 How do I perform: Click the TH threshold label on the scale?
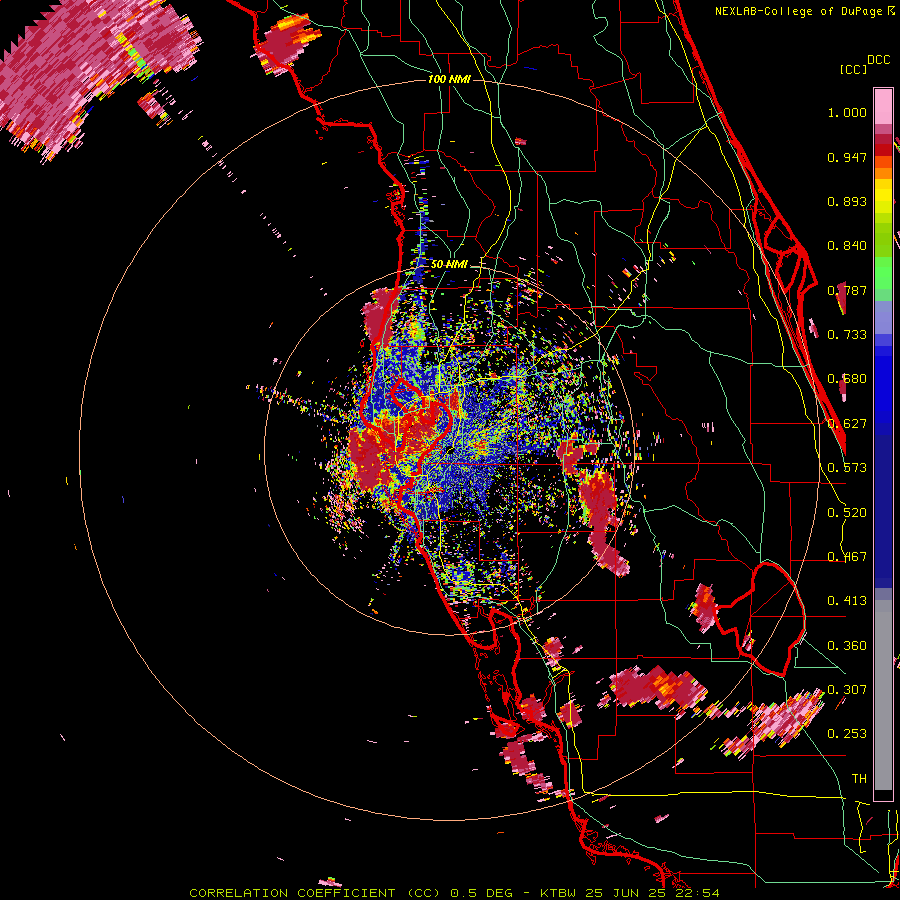(x=859, y=779)
